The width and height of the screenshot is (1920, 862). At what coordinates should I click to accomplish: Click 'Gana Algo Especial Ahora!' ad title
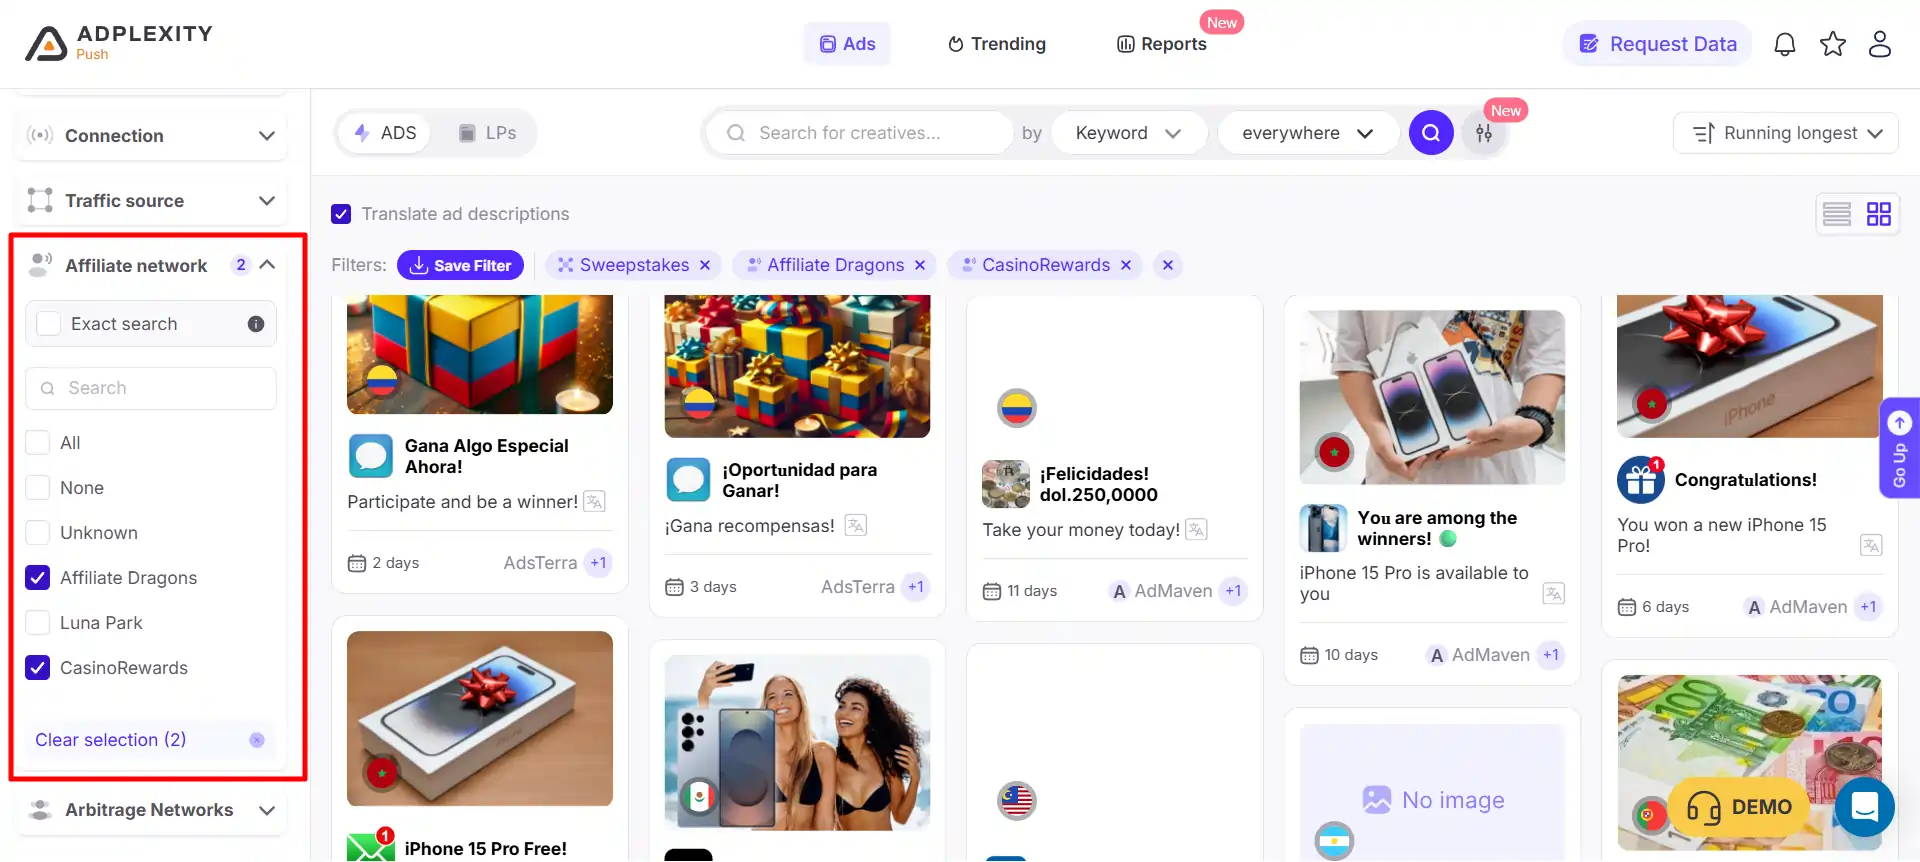coord(486,456)
